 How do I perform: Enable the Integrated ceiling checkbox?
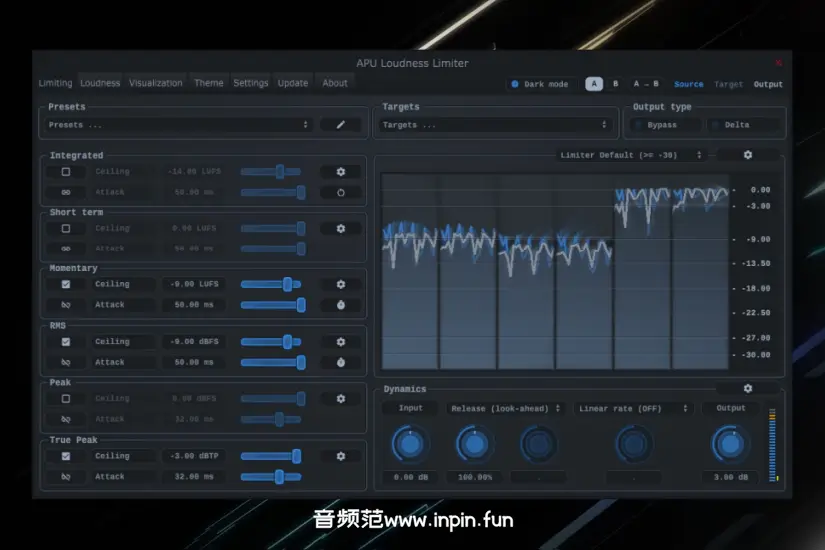(66, 172)
